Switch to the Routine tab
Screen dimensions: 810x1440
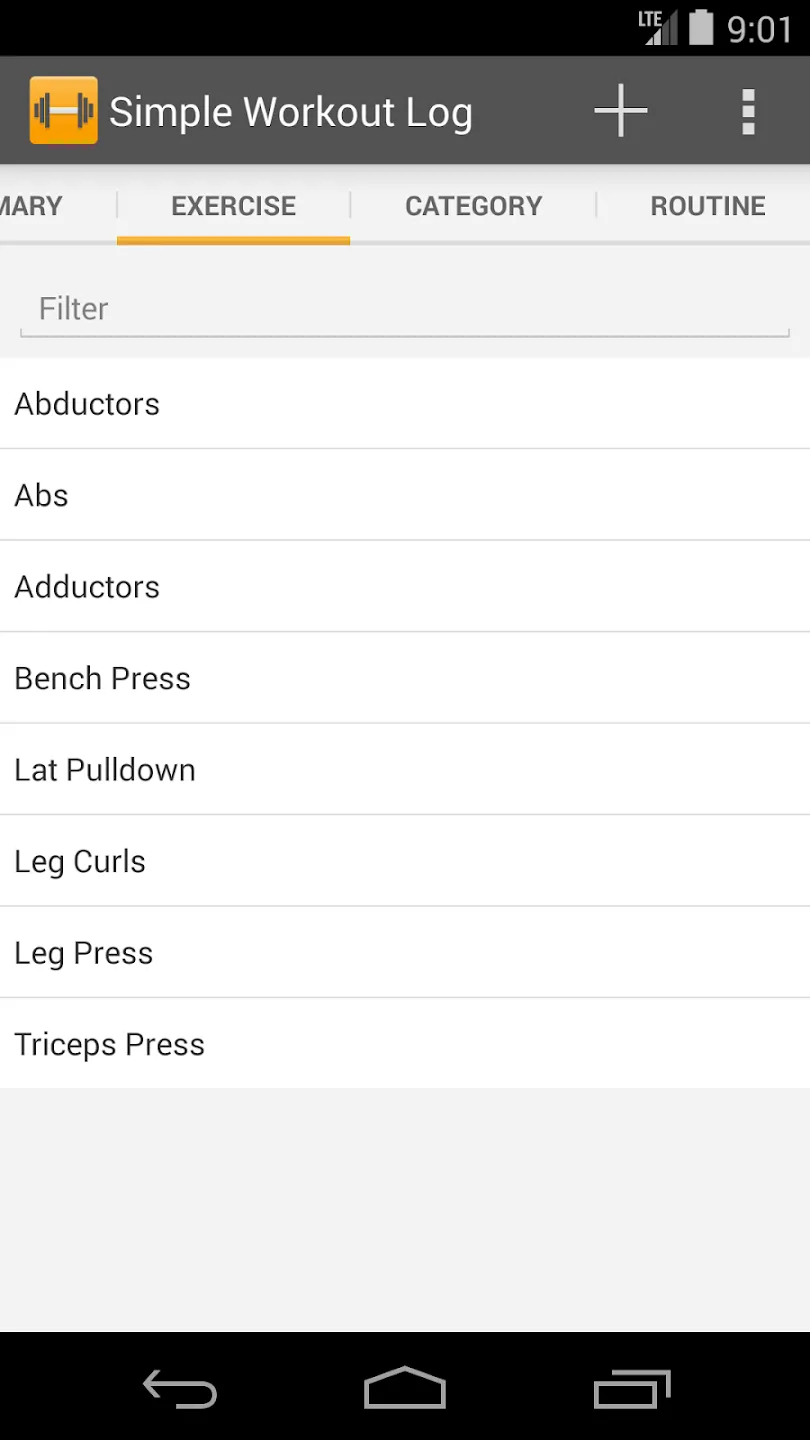click(x=708, y=206)
